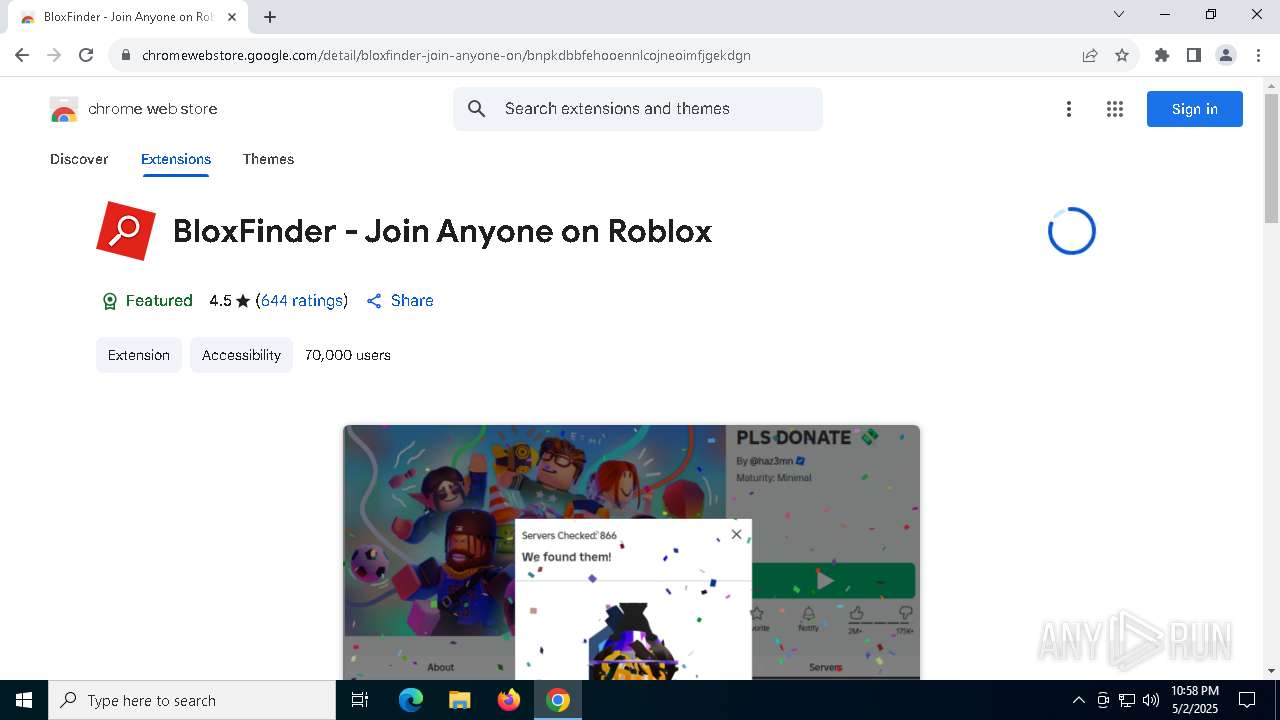Open the volume control in tray
This screenshot has height=720, width=1280.
click(x=1151, y=700)
